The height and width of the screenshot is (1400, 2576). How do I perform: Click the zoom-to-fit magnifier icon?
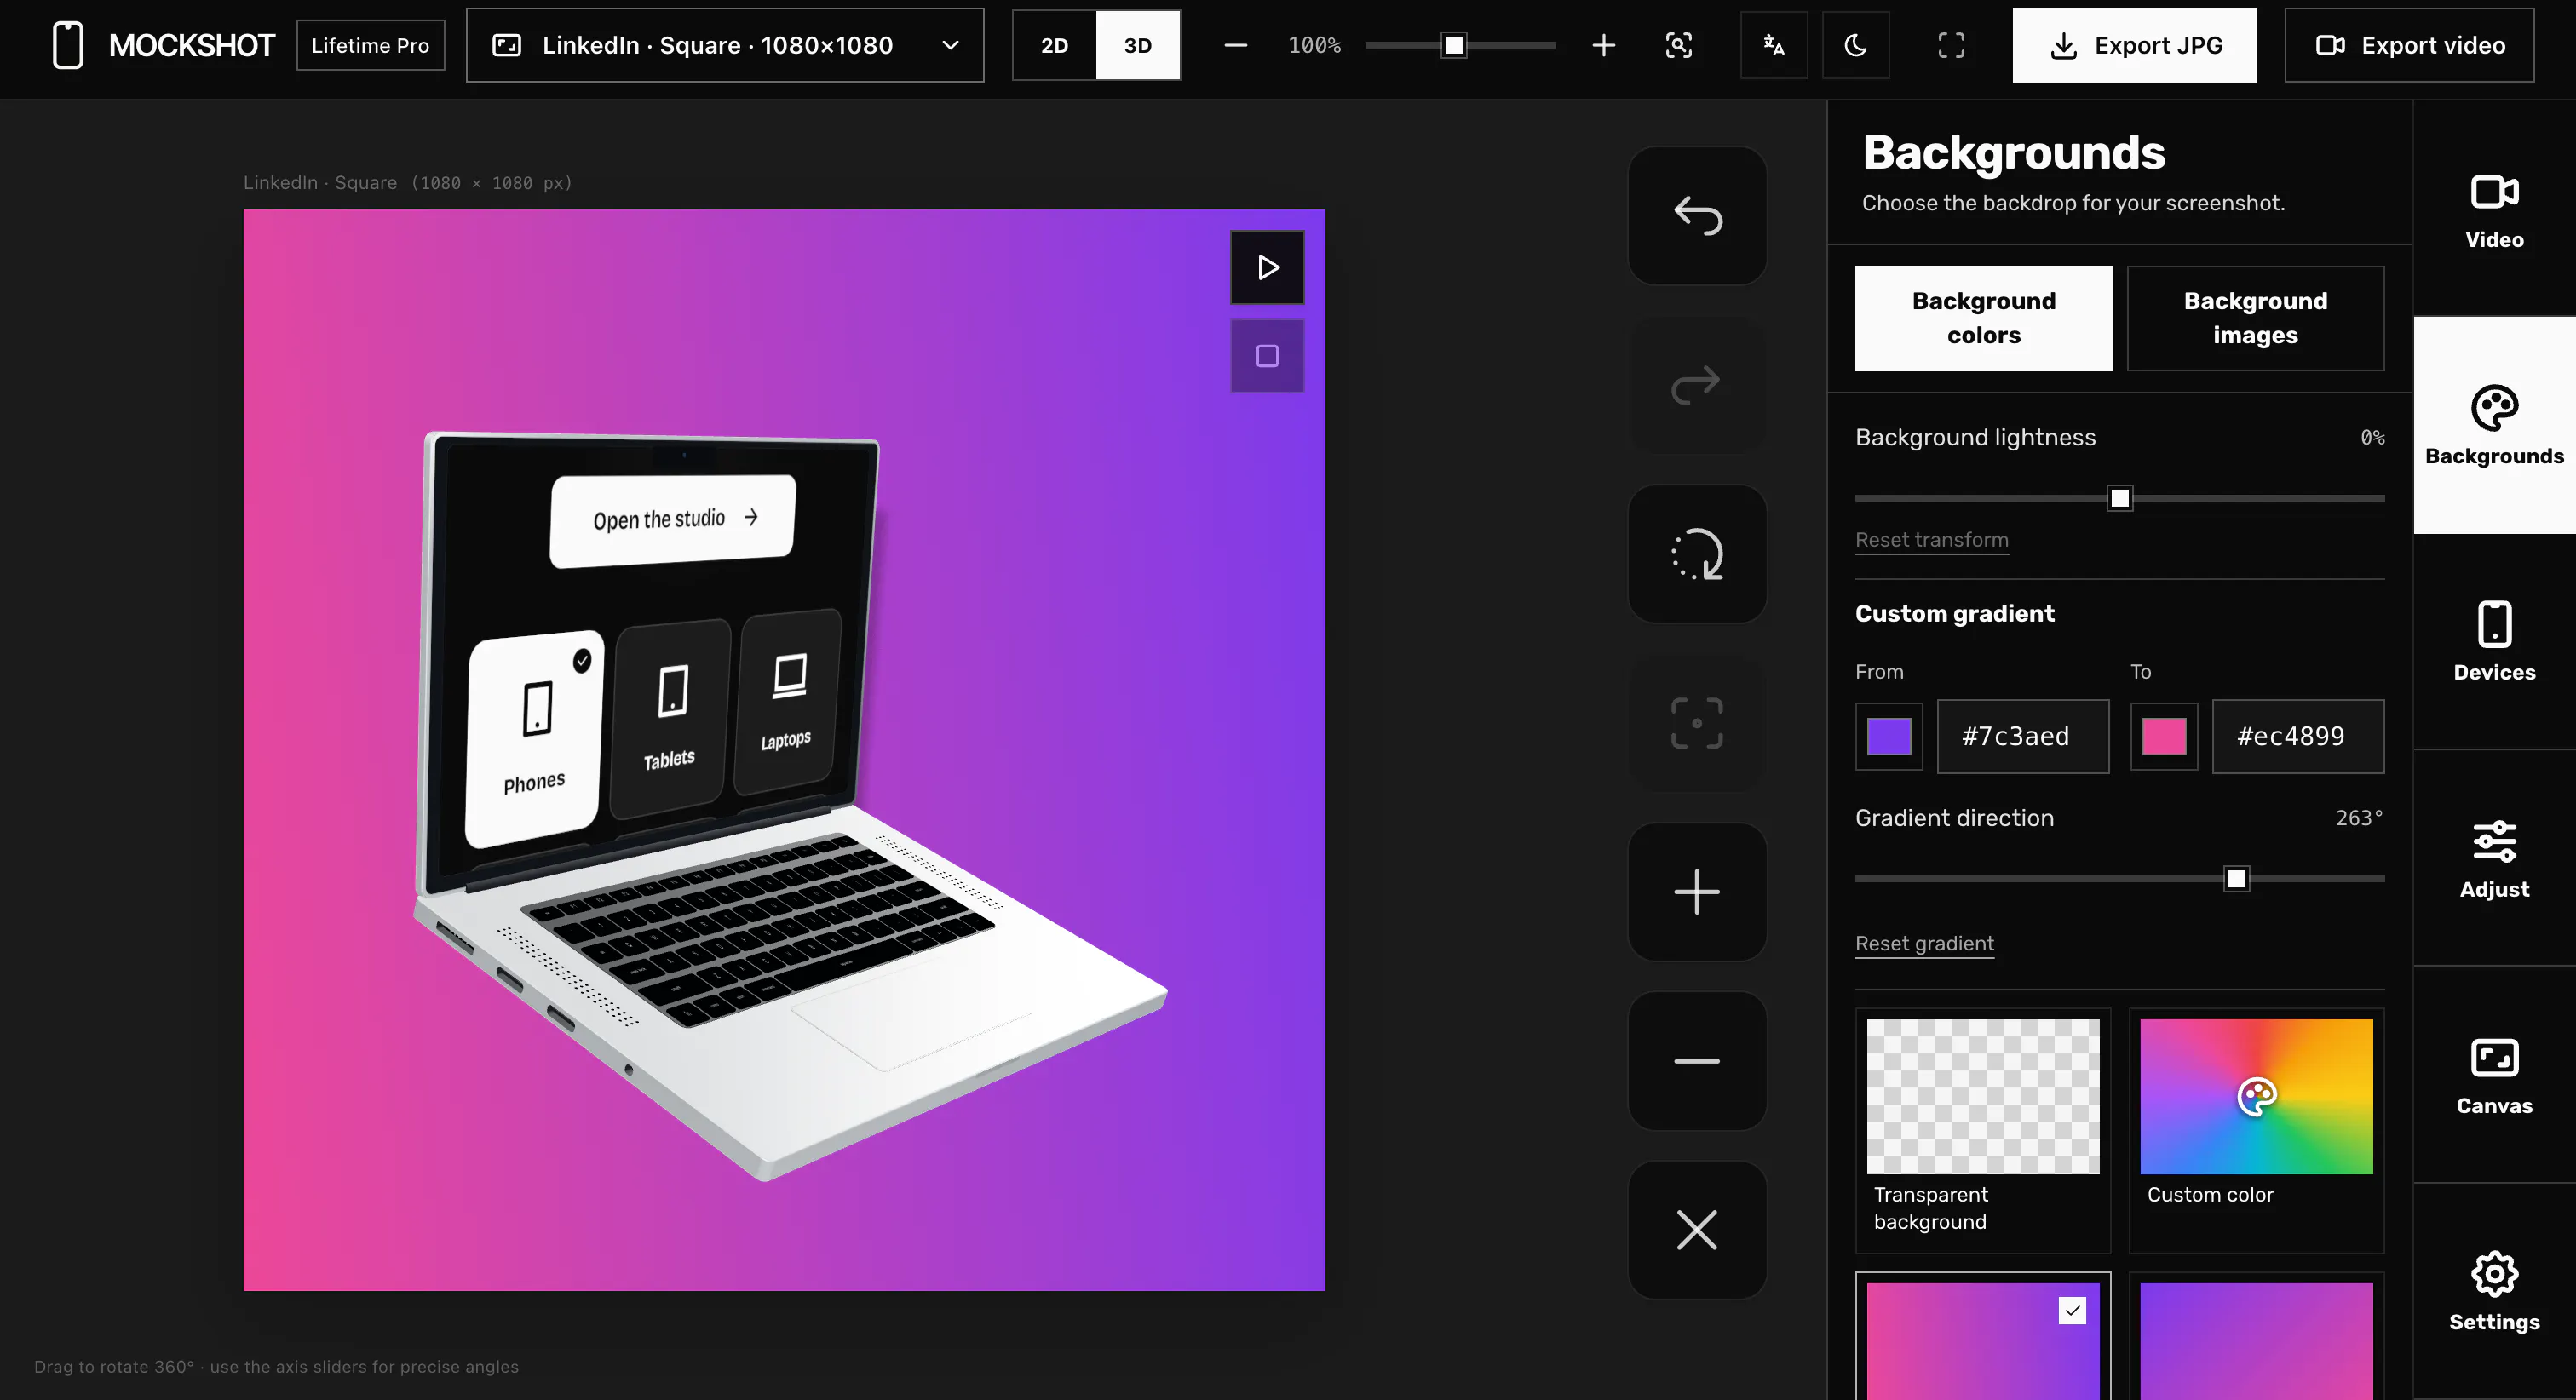(1678, 45)
